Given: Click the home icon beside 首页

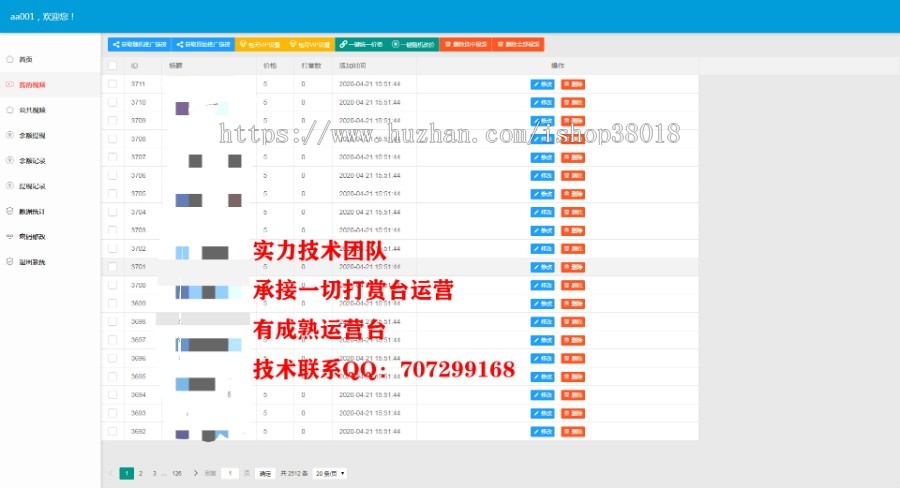Looking at the screenshot, I should (10, 59).
